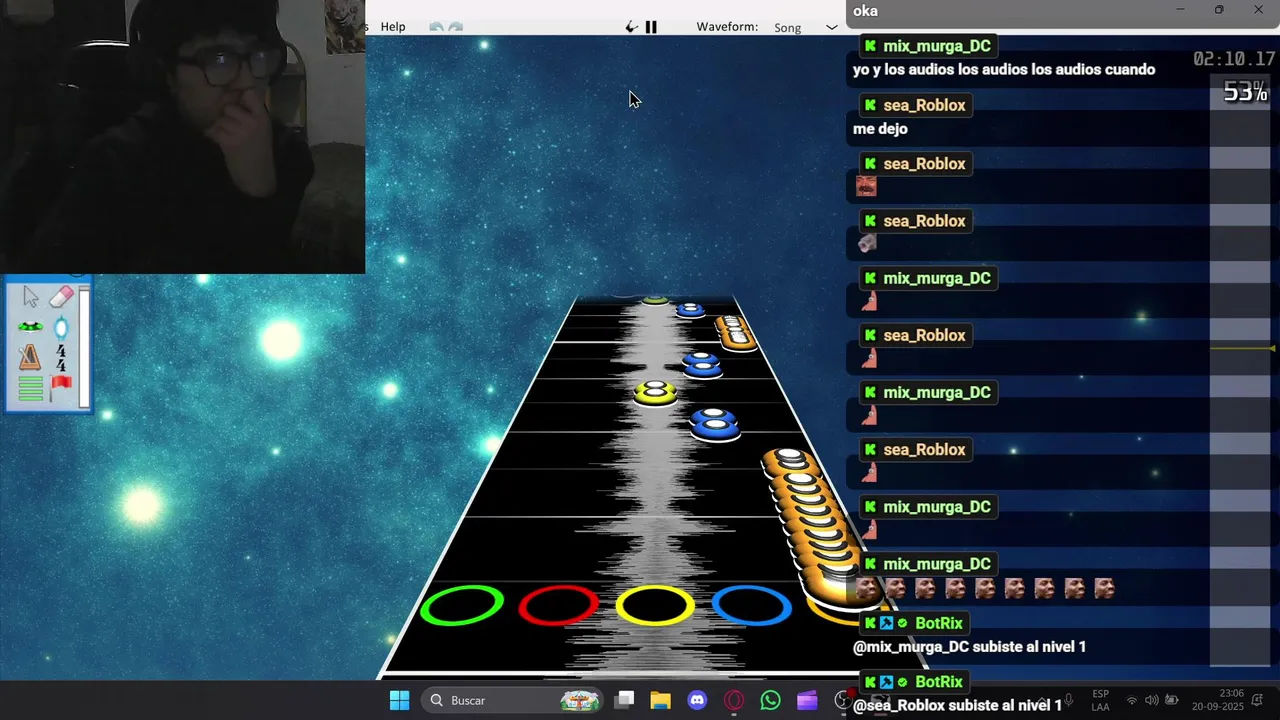Open Discord from the taskbar
The height and width of the screenshot is (720, 1280).
(697, 700)
